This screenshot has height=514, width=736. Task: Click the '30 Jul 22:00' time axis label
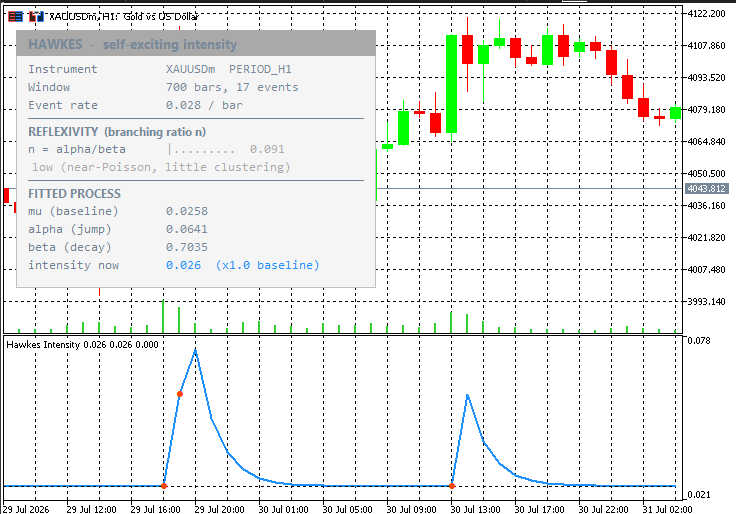pyautogui.click(x=603, y=509)
